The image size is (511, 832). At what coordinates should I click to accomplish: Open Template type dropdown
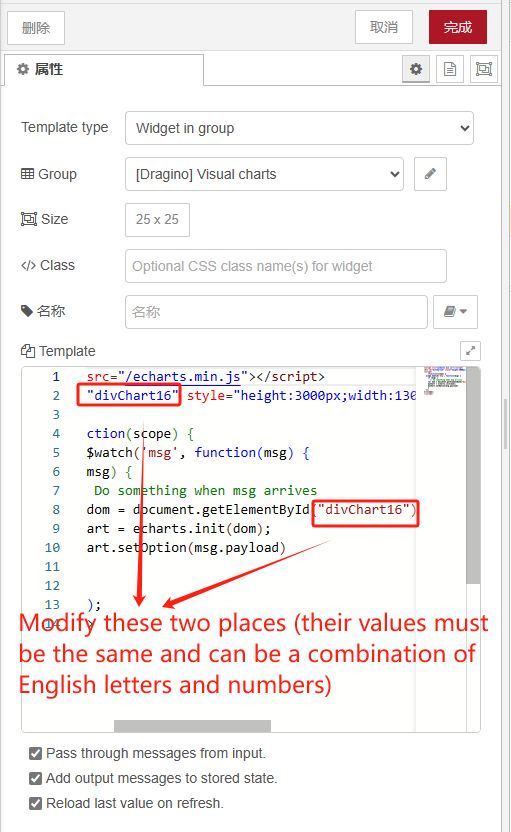pyautogui.click(x=299, y=128)
